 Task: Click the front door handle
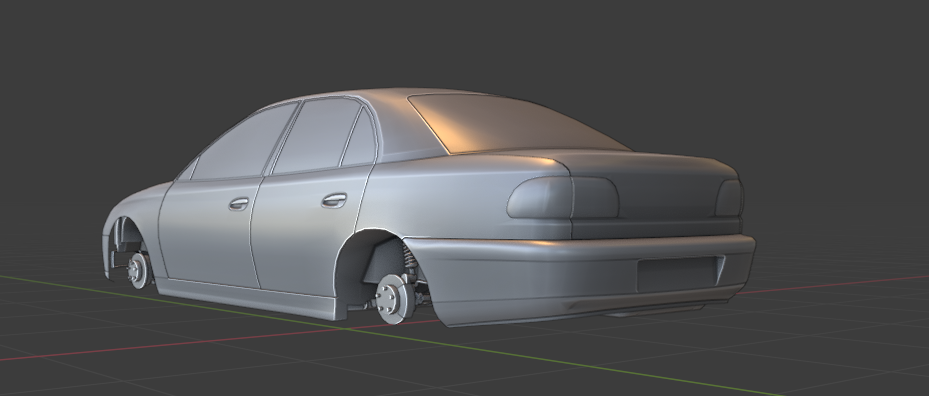pos(239,204)
